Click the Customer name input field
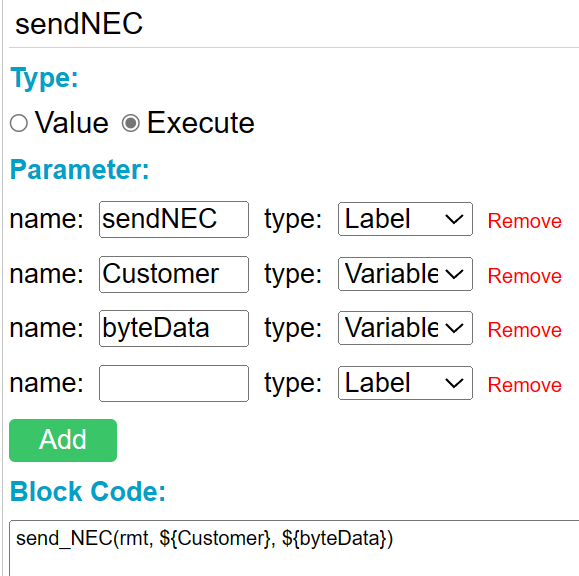579x576 pixels. pos(174,274)
